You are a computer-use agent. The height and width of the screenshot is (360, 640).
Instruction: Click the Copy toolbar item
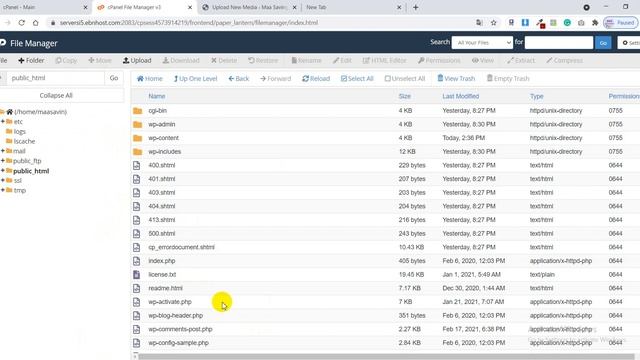pos(66,60)
